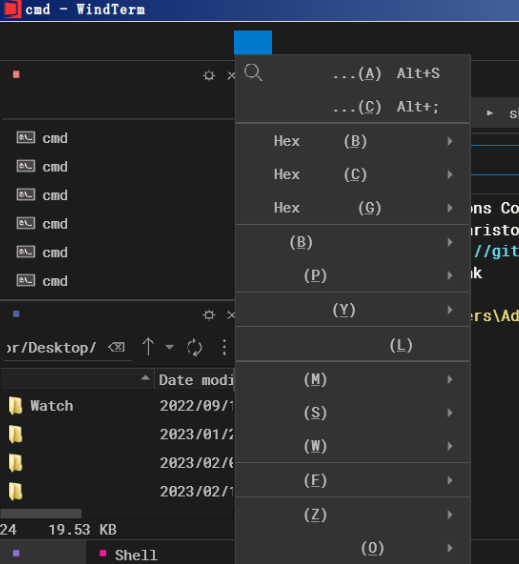The image size is (519, 564).
Task: Open settings gear of the session list panel
Action: coord(209,76)
